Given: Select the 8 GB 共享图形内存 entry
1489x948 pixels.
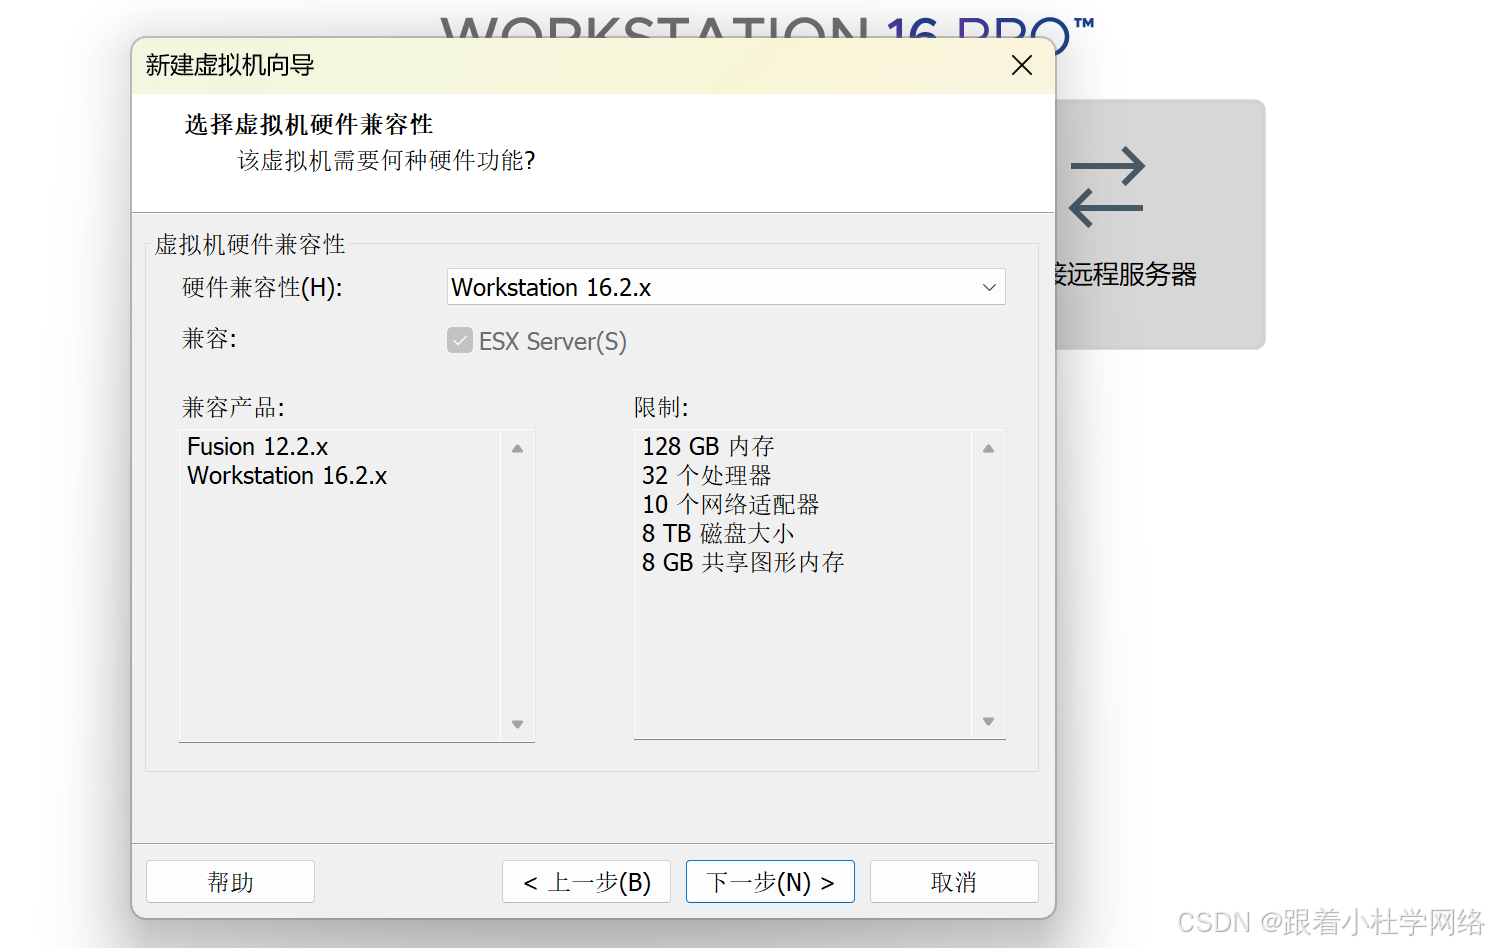Looking at the screenshot, I should pyautogui.click(x=743, y=562).
